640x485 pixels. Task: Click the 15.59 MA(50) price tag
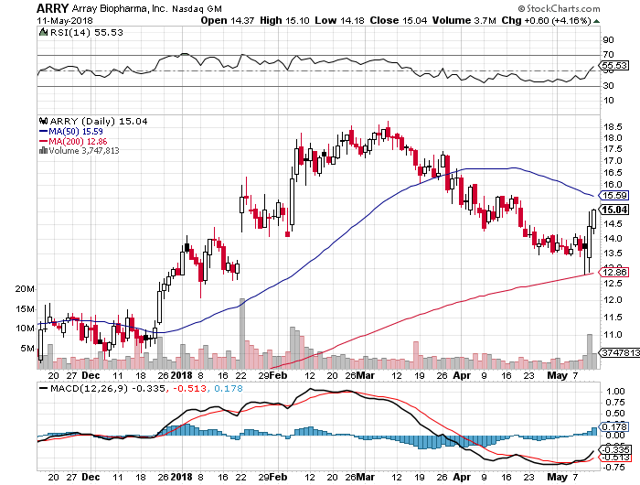coord(613,195)
